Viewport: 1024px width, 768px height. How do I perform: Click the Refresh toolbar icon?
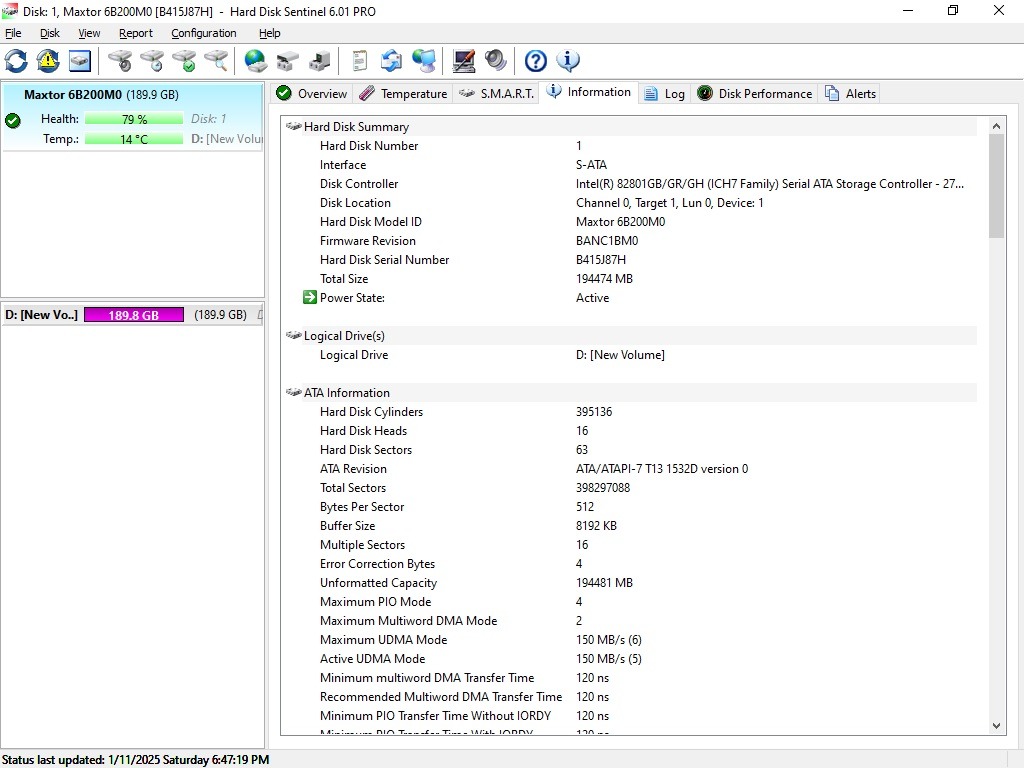pyautogui.click(x=16, y=61)
